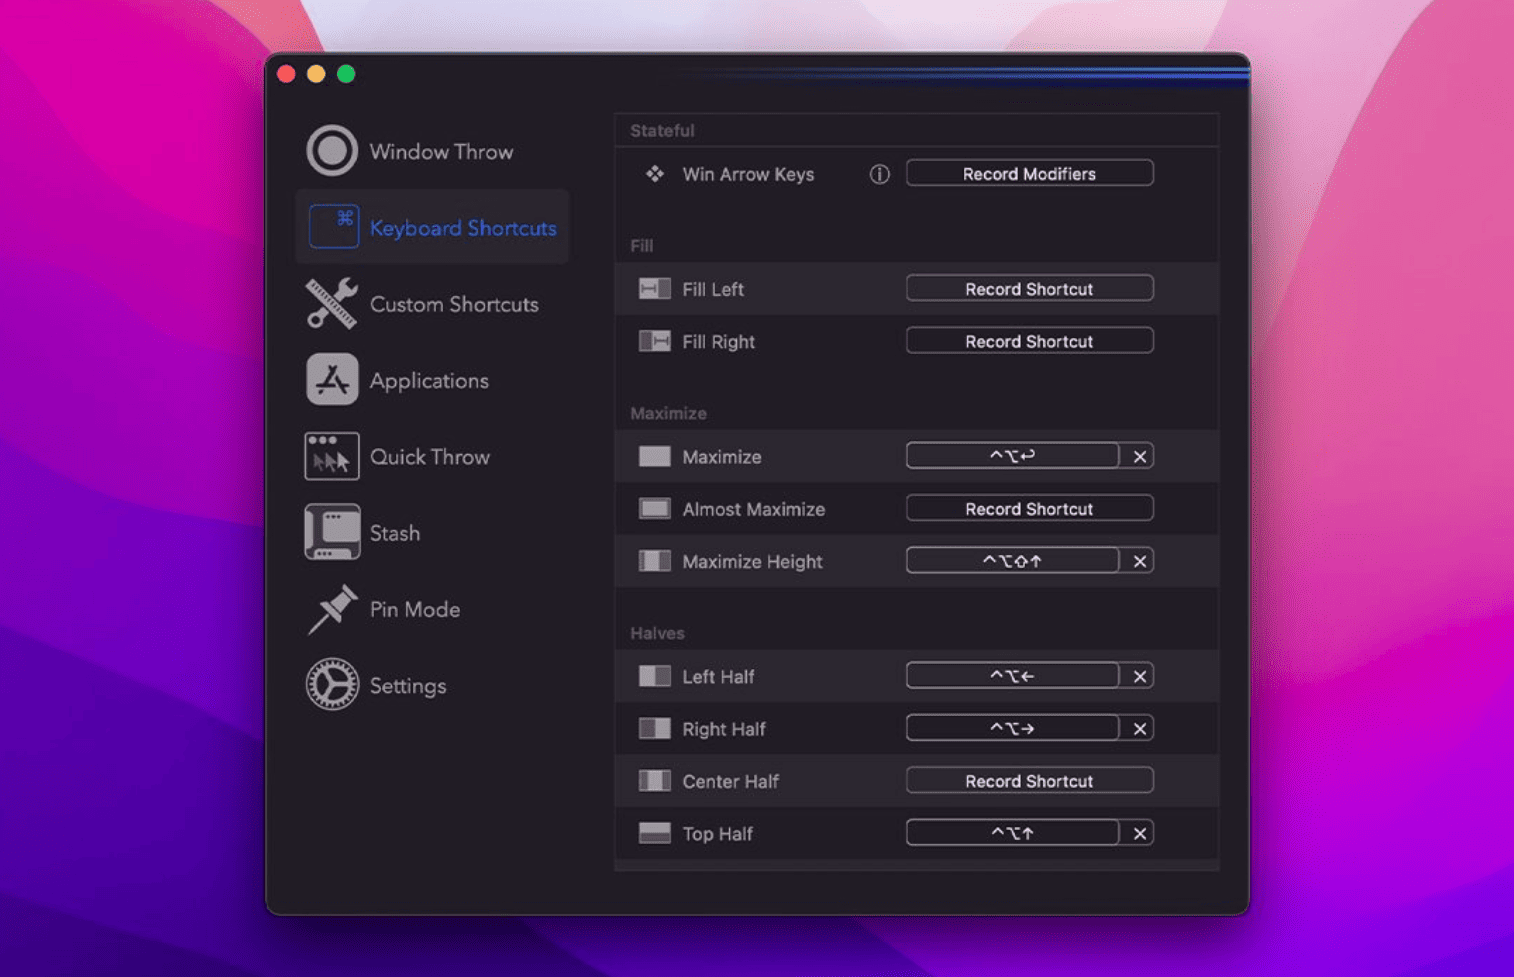The image size is (1514, 977).
Task: Open the Applications tab label
Action: pyautogui.click(x=429, y=381)
